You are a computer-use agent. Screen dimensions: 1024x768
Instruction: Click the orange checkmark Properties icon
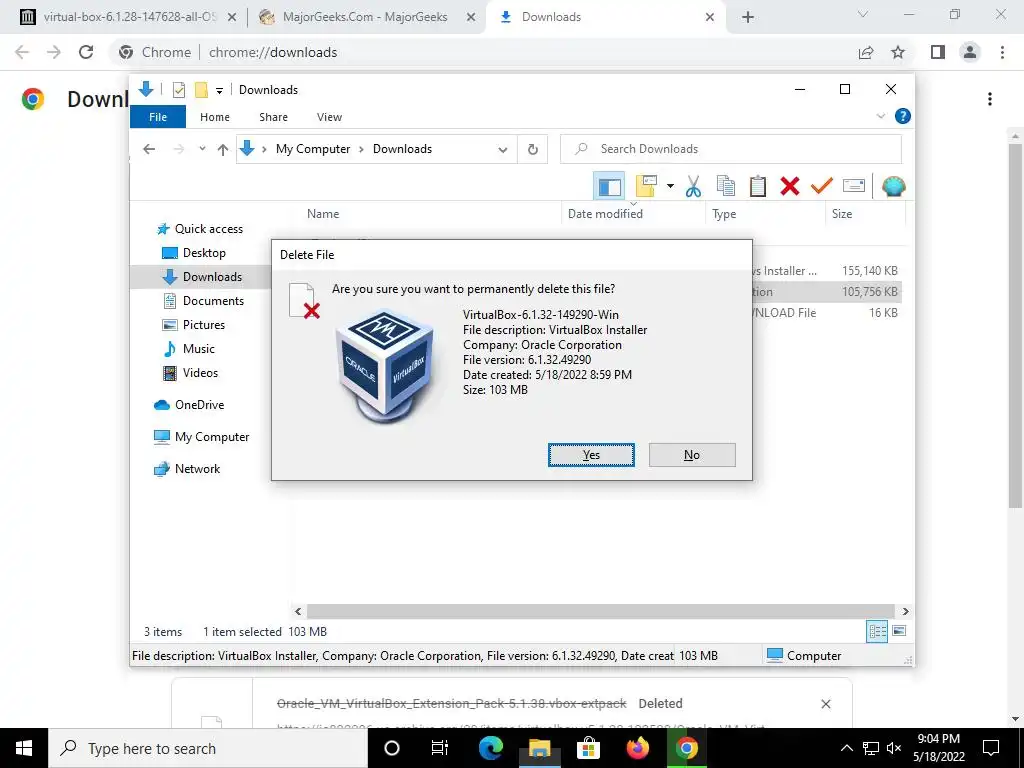[x=822, y=187]
